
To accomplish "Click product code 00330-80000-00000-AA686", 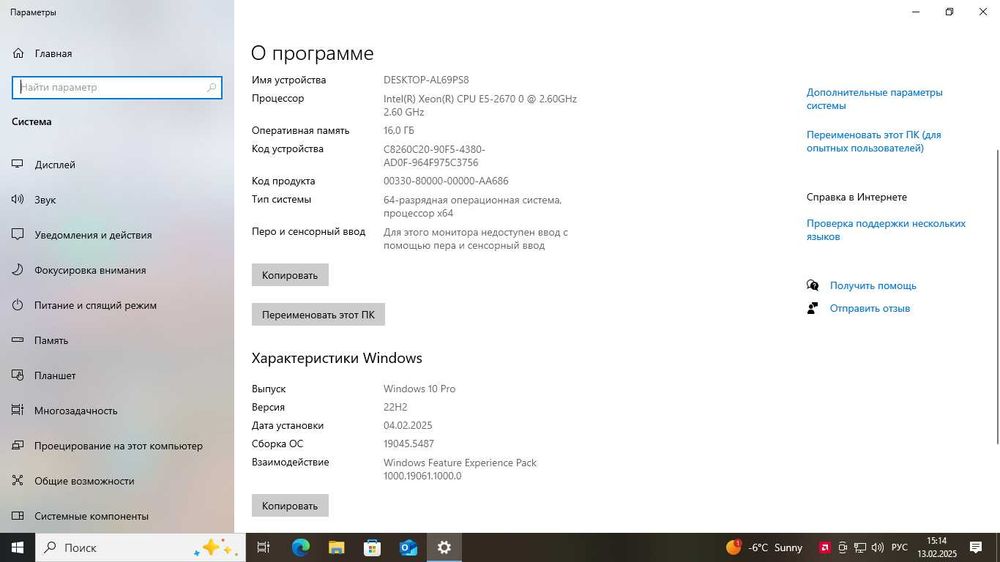I will 446,181.
